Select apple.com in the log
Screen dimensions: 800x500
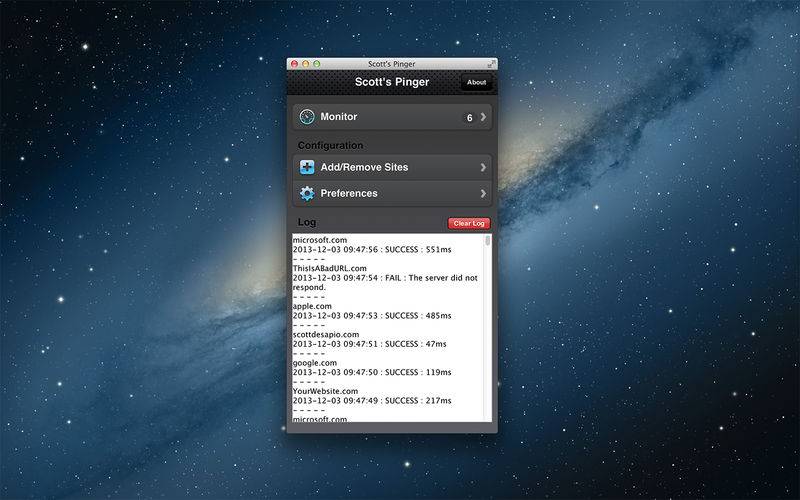point(312,306)
